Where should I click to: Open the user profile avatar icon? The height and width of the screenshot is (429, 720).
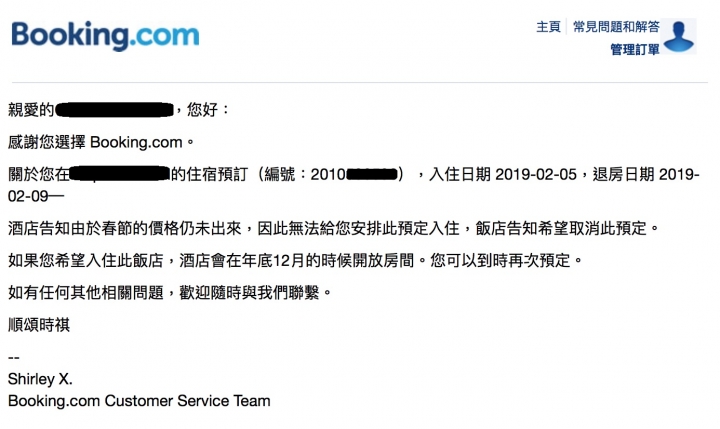pos(679,36)
